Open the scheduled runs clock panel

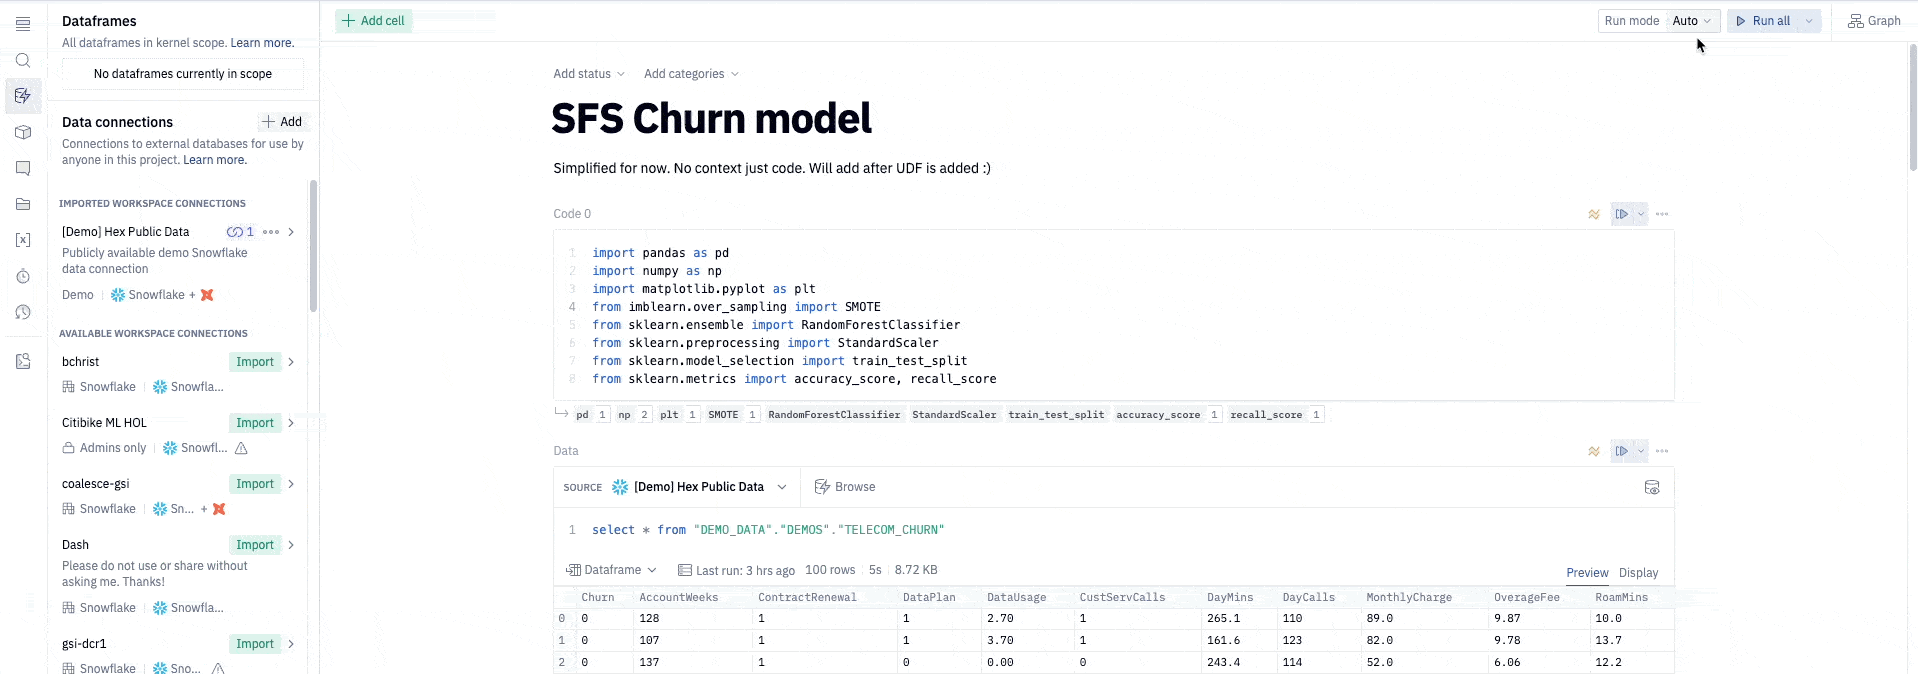pyautogui.click(x=23, y=276)
